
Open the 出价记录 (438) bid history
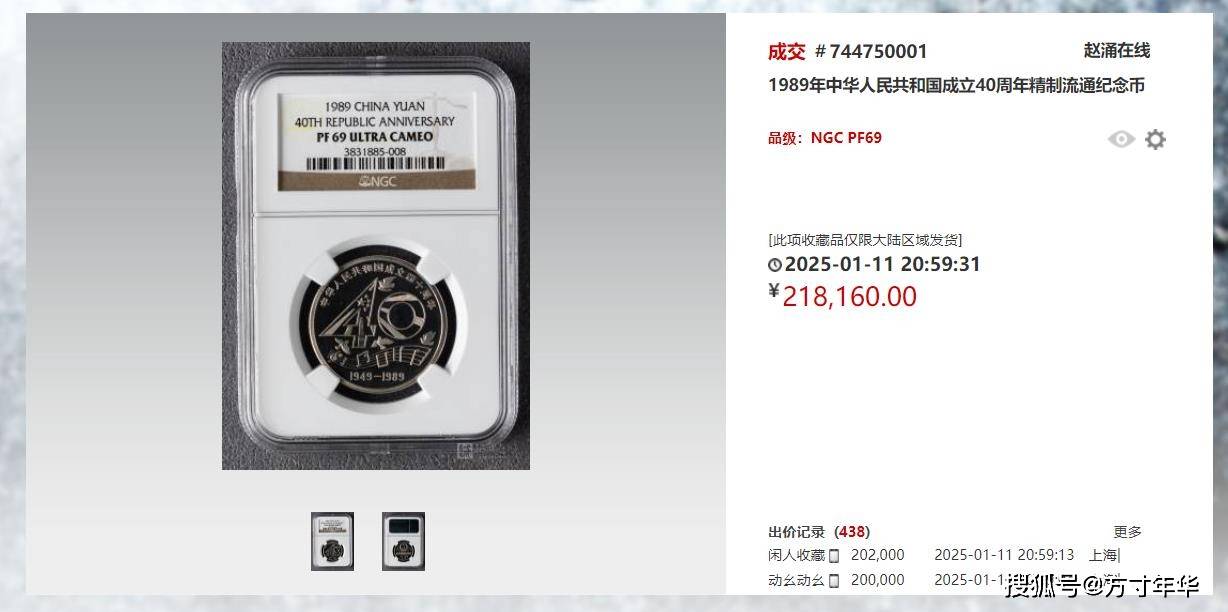coord(819,532)
